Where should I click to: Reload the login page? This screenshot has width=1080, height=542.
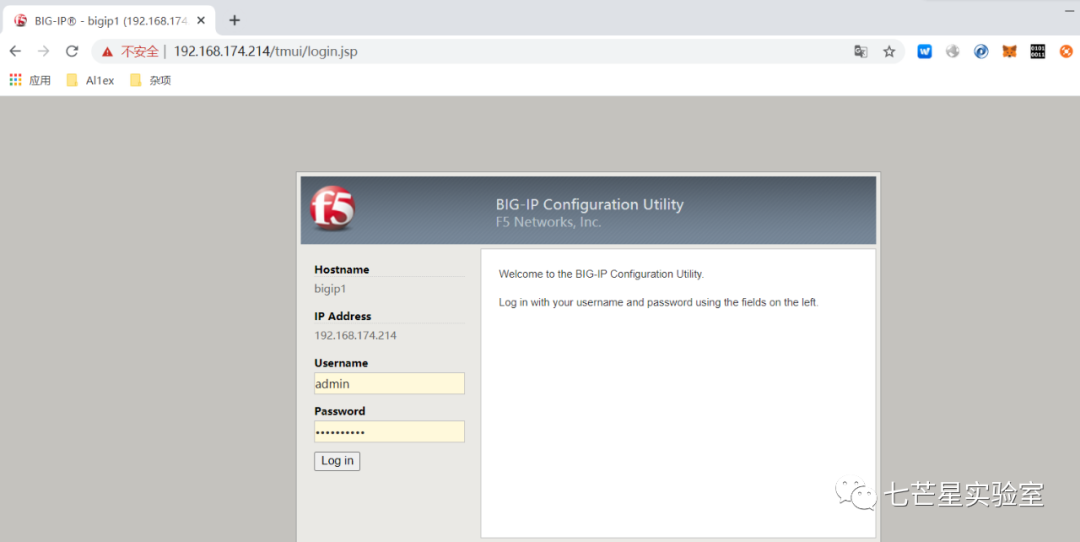[x=72, y=51]
